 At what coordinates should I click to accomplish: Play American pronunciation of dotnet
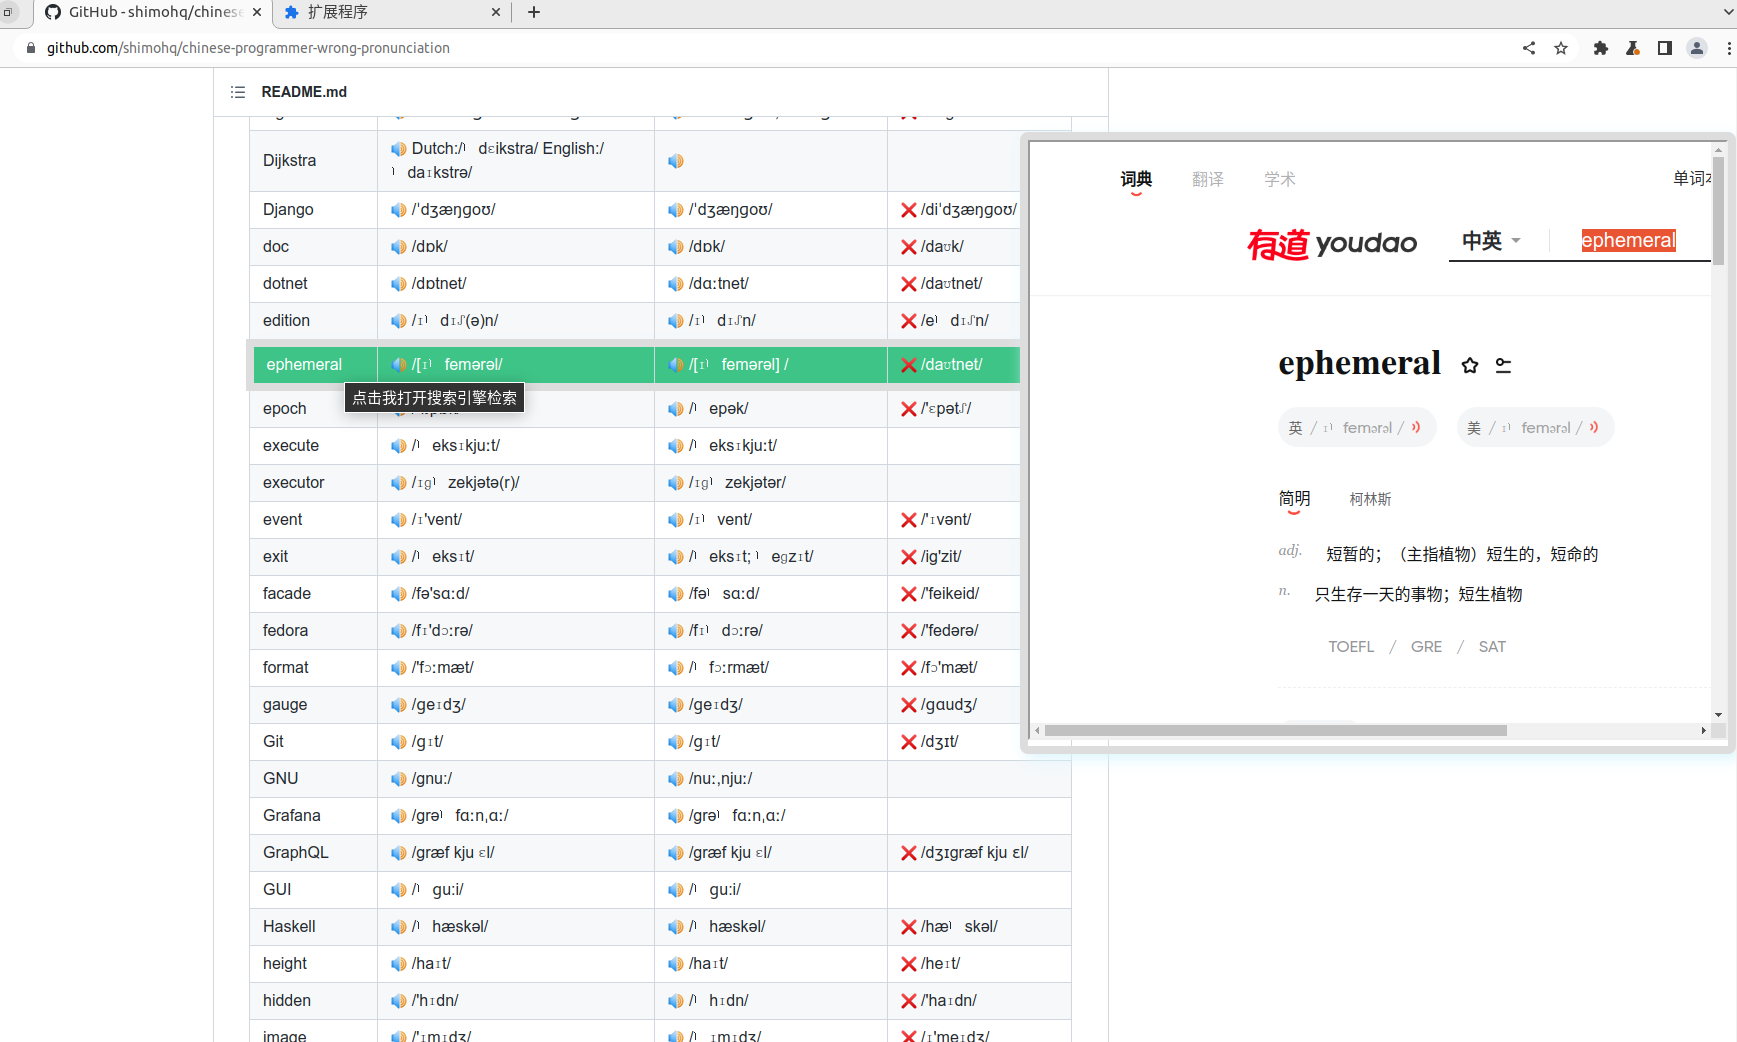tap(675, 284)
